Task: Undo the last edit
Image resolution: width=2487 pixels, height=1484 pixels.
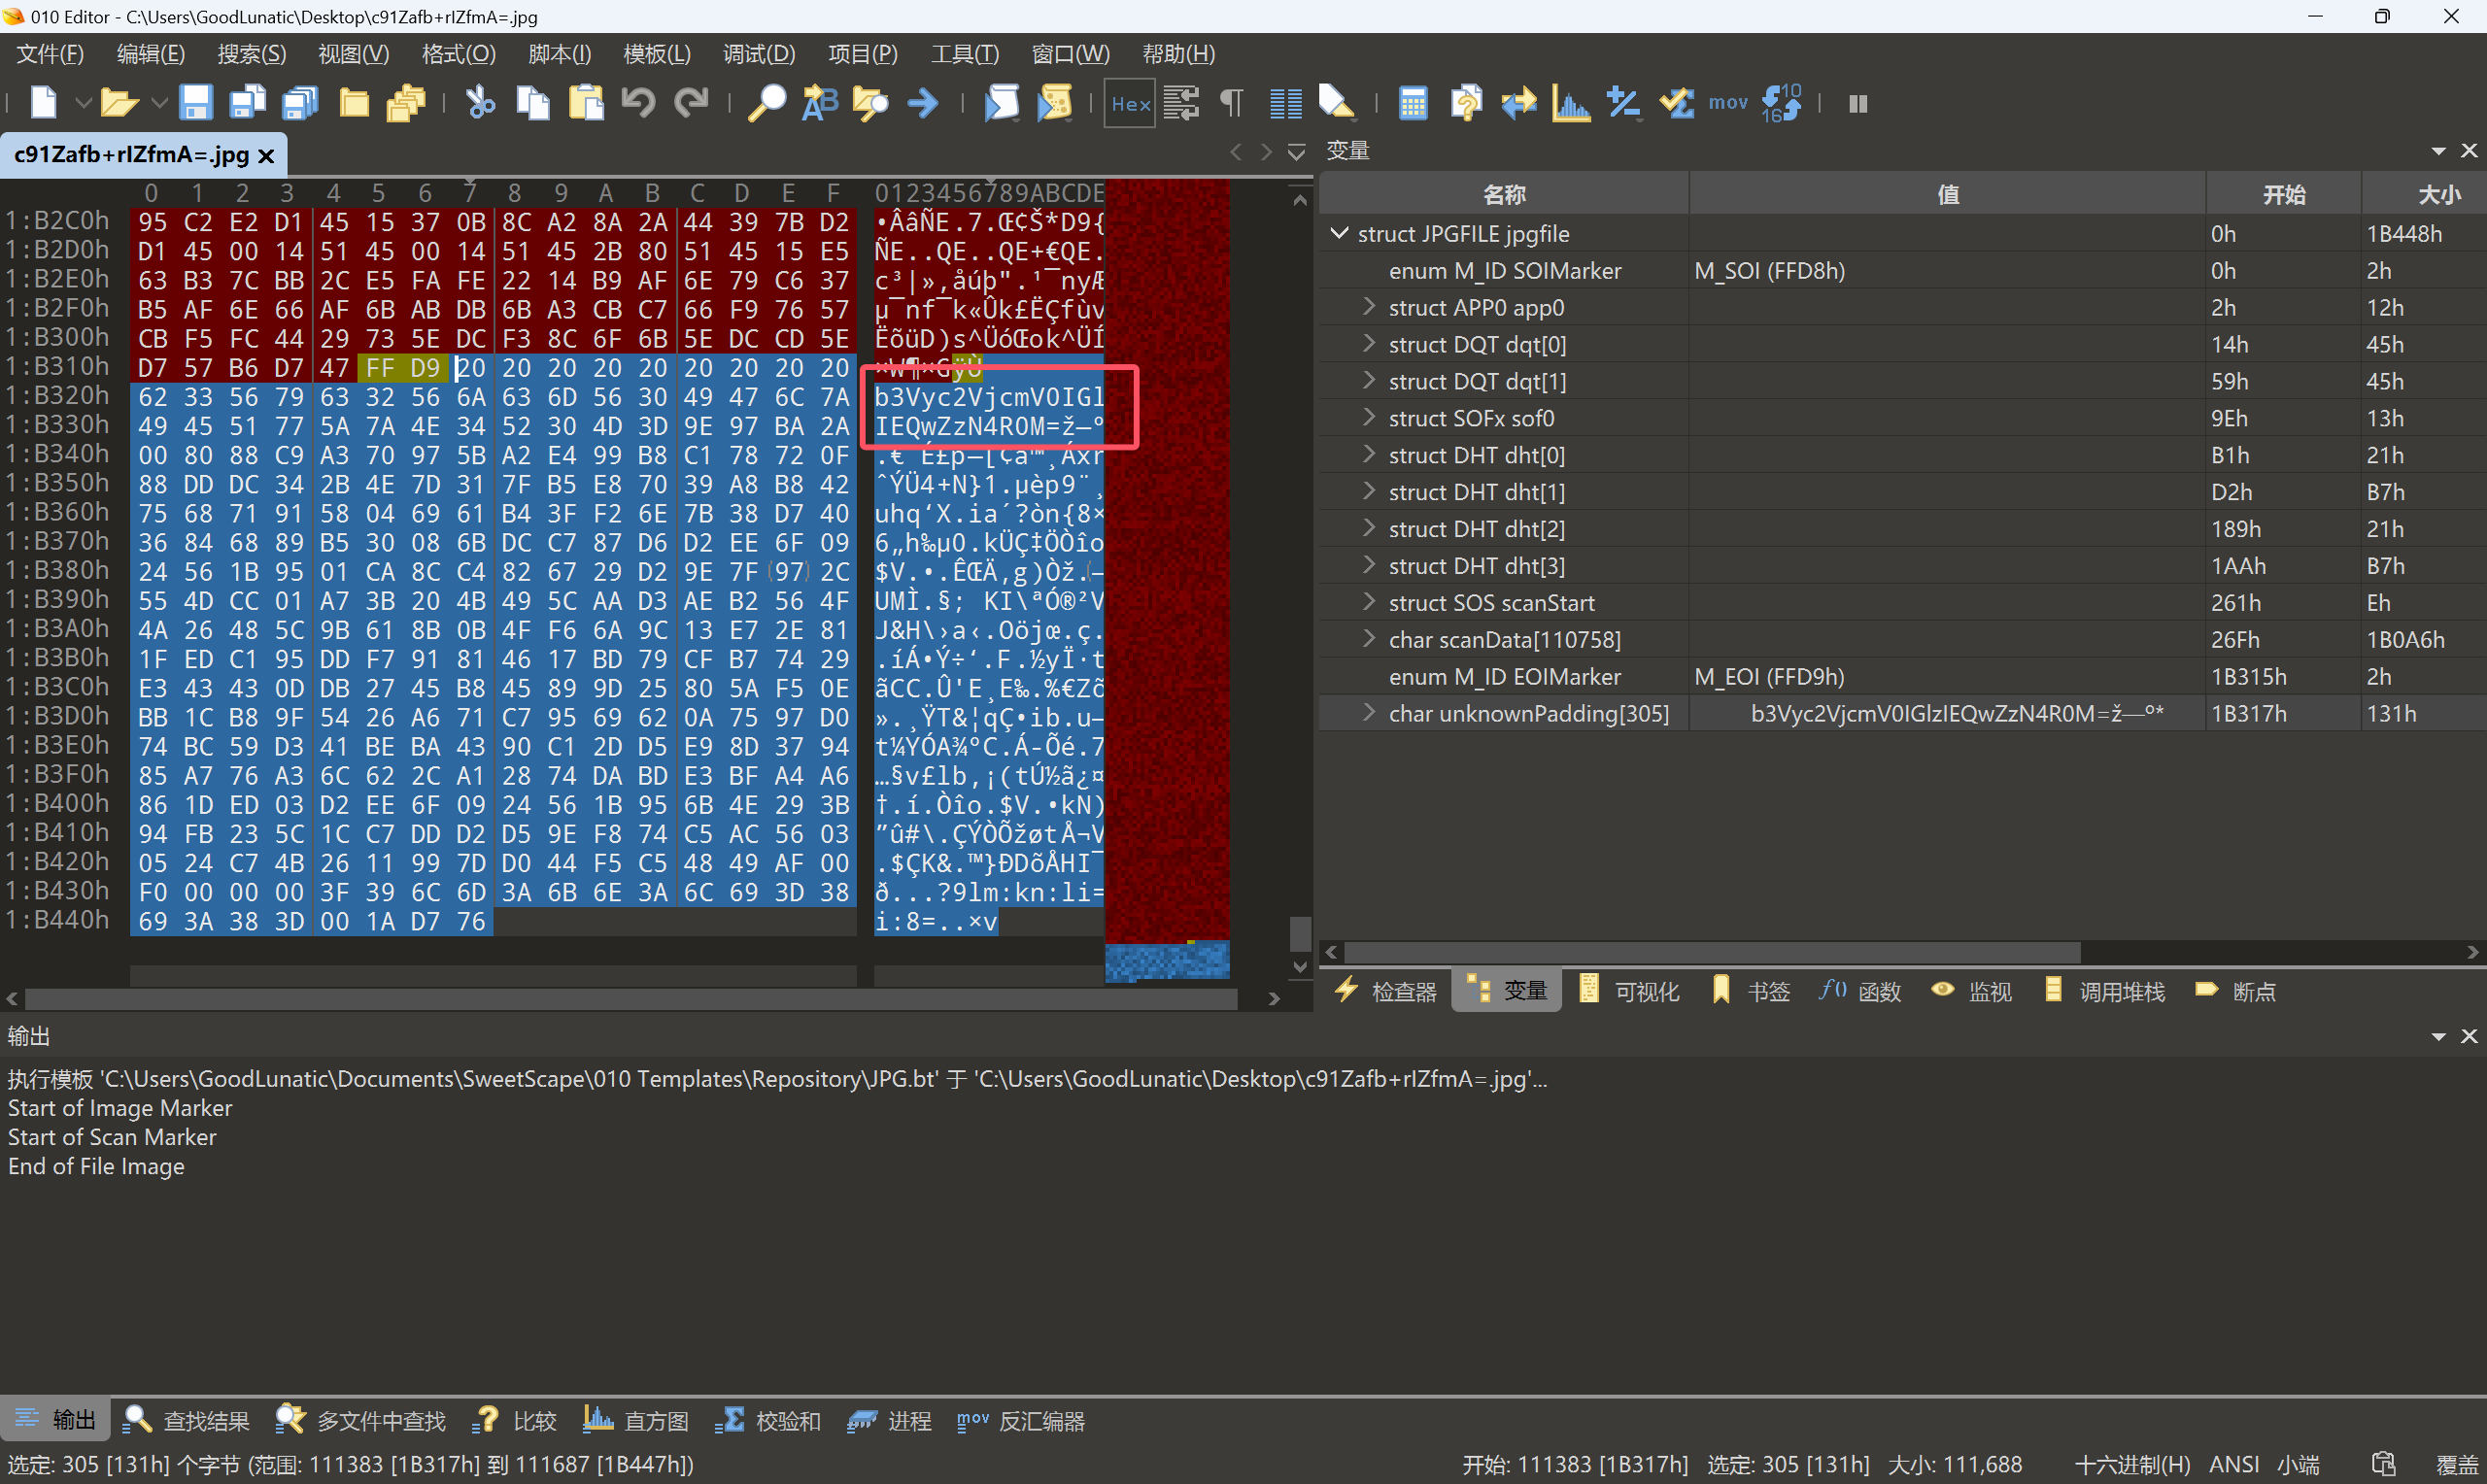Action: coord(638,103)
